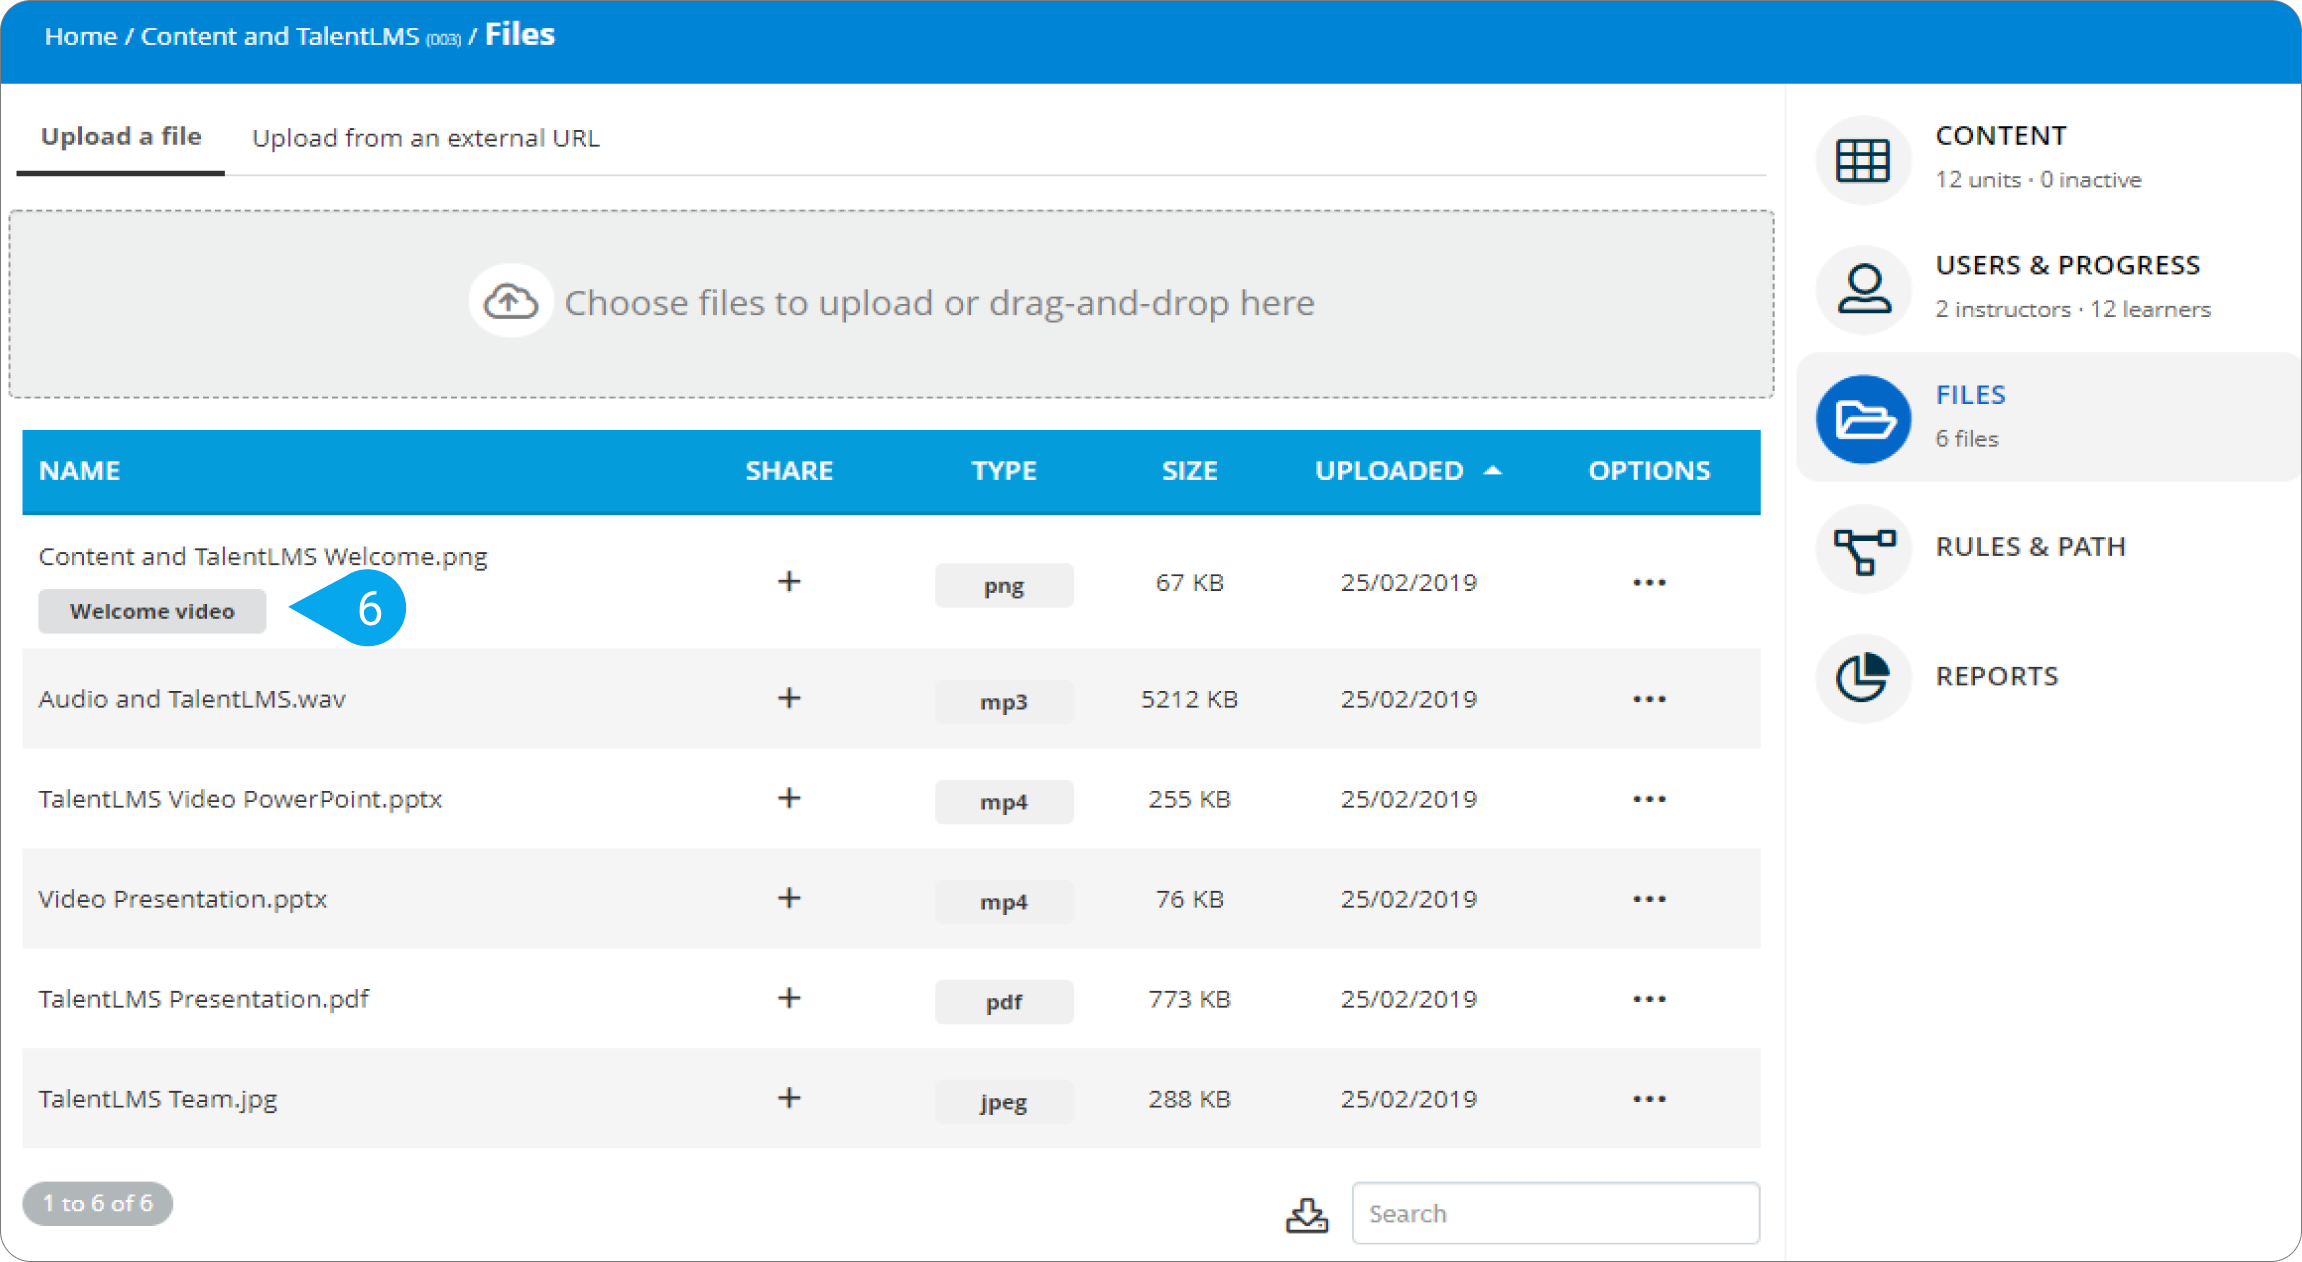
Task: Share Content and TalentLMS Welcome.png file
Action: tap(789, 581)
